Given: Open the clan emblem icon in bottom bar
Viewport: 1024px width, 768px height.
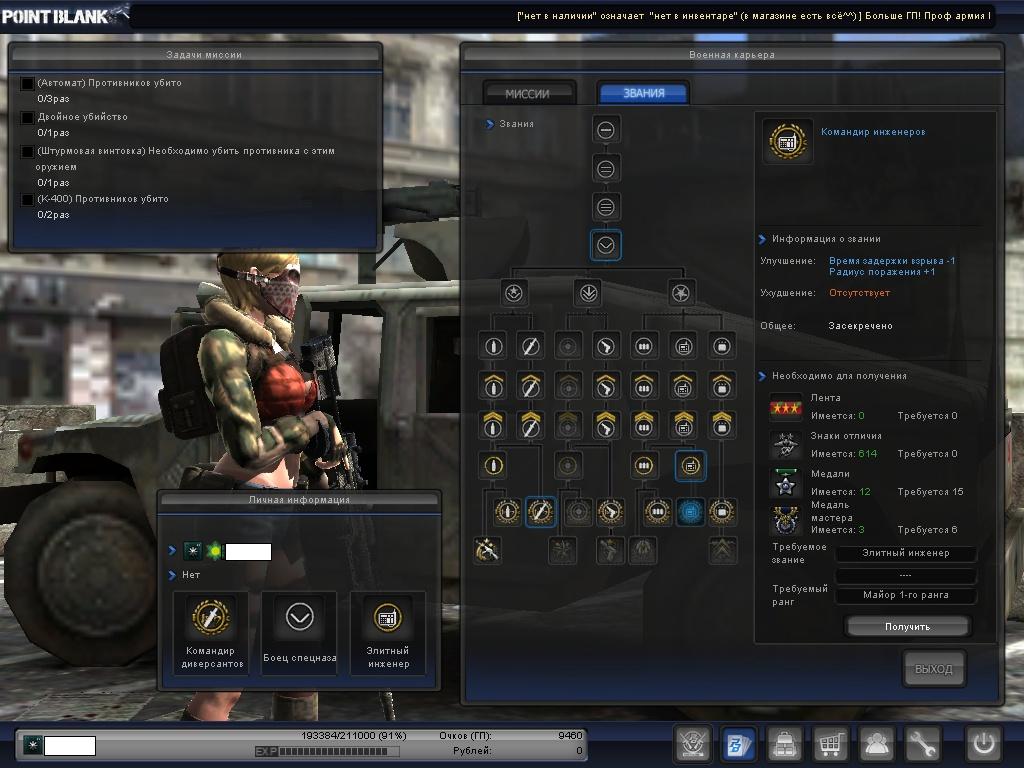Looking at the screenshot, I should point(693,745).
